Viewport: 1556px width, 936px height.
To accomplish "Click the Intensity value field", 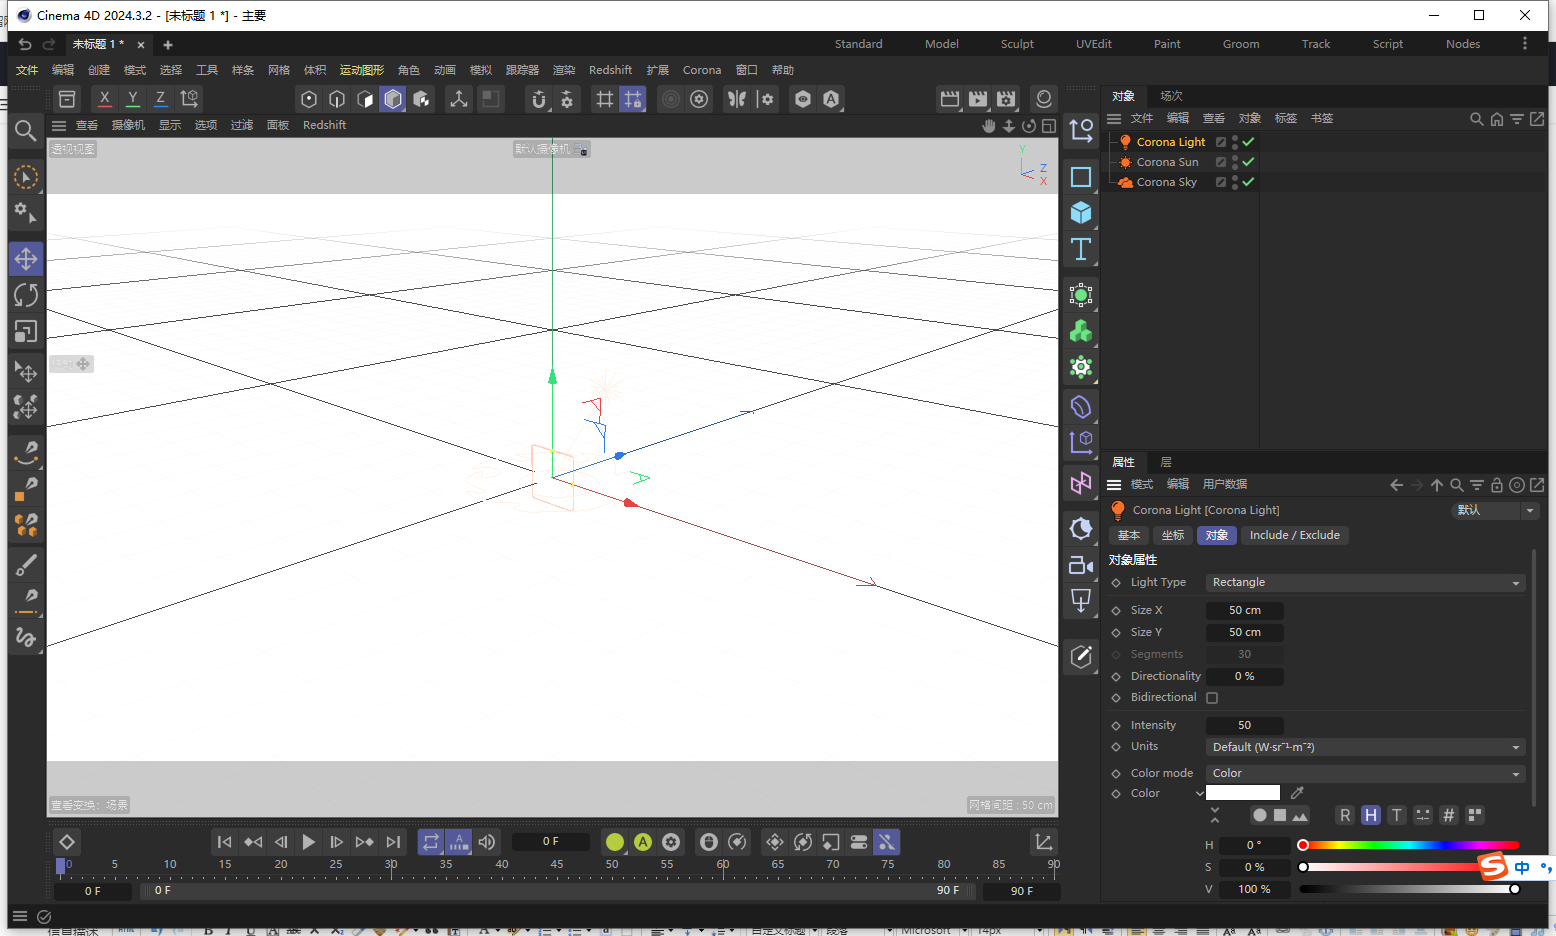I will [x=1245, y=725].
